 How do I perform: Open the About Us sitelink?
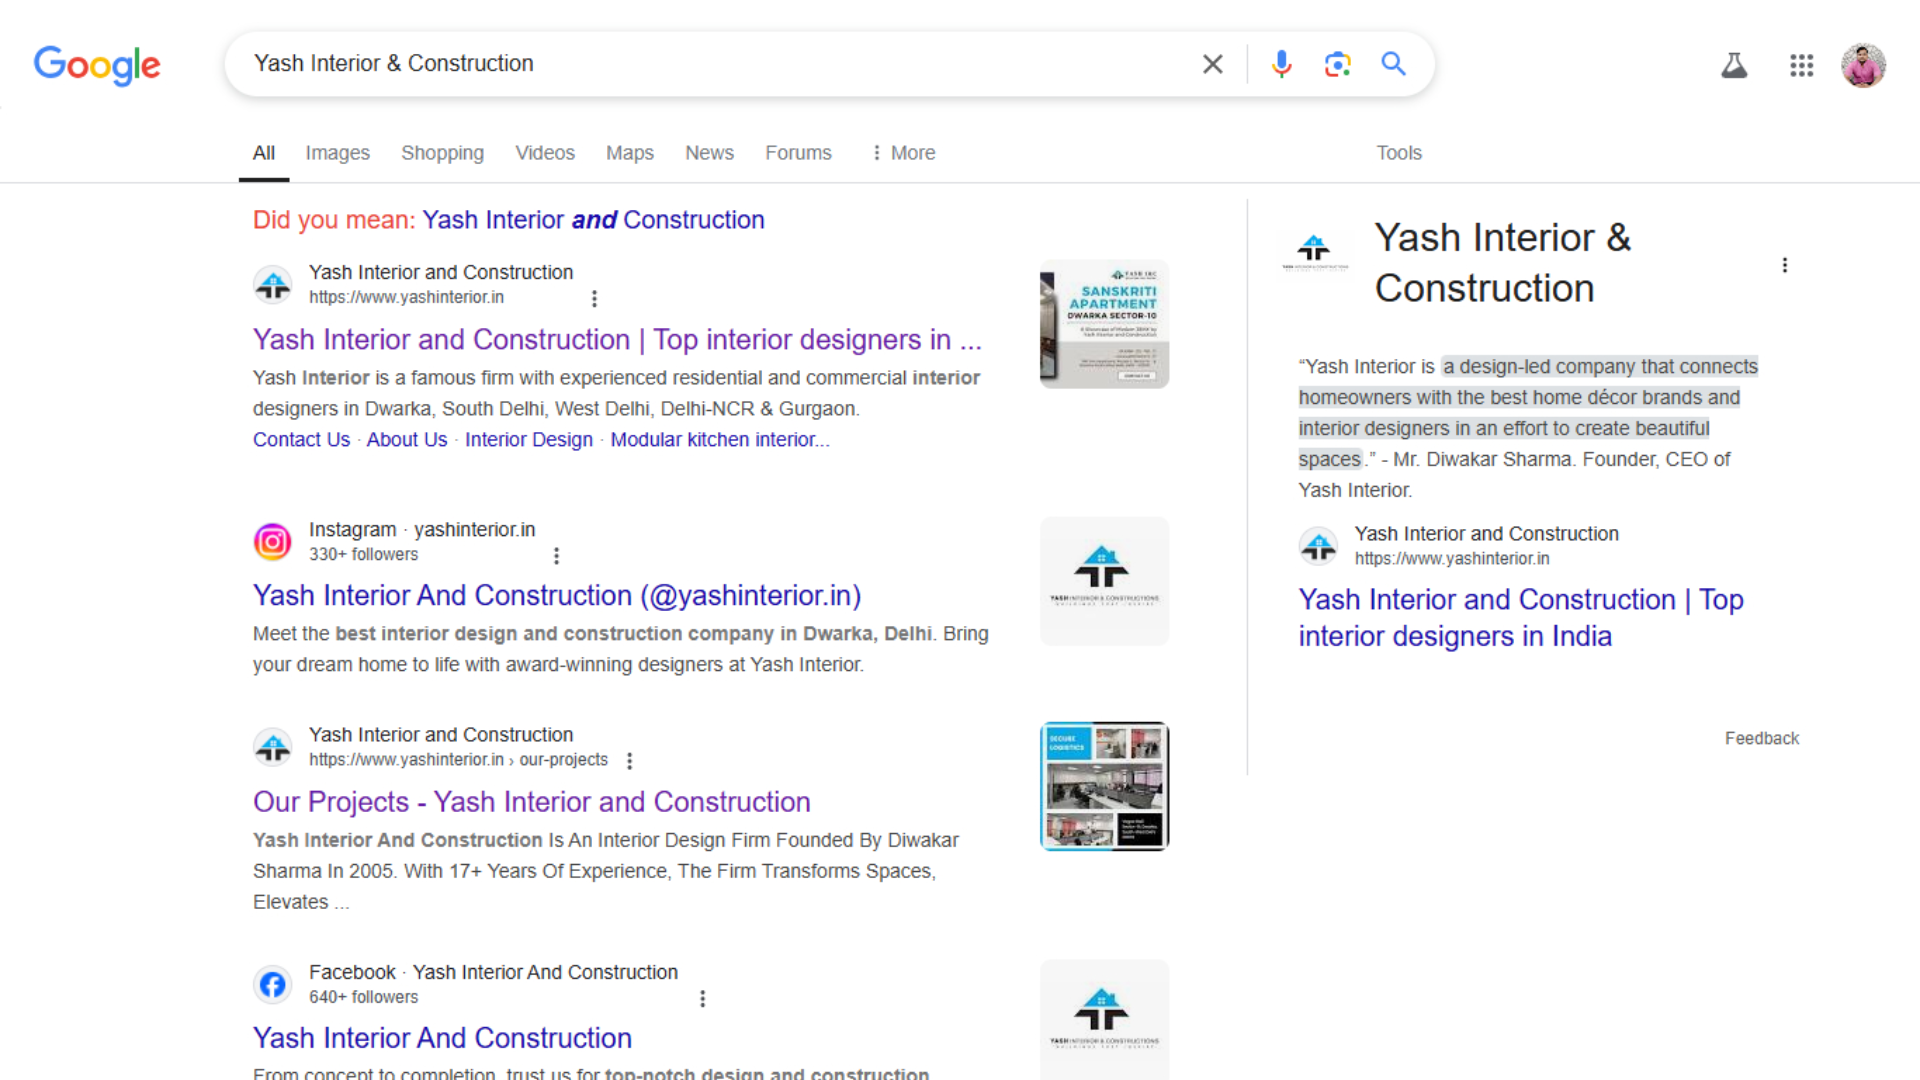coord(406,440)
